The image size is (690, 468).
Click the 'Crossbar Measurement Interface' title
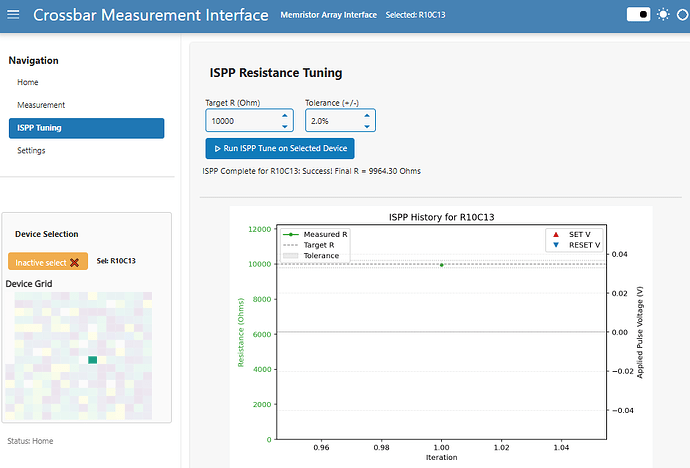(150, 15)
